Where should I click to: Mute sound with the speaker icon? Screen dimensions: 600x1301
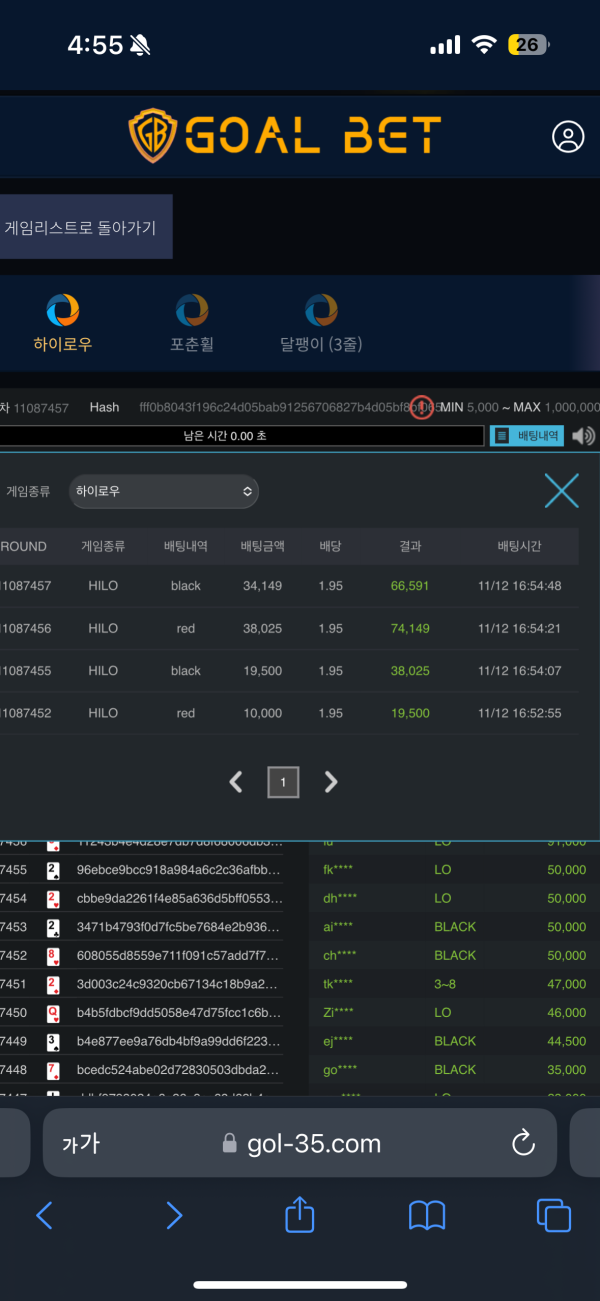point(583,436)
